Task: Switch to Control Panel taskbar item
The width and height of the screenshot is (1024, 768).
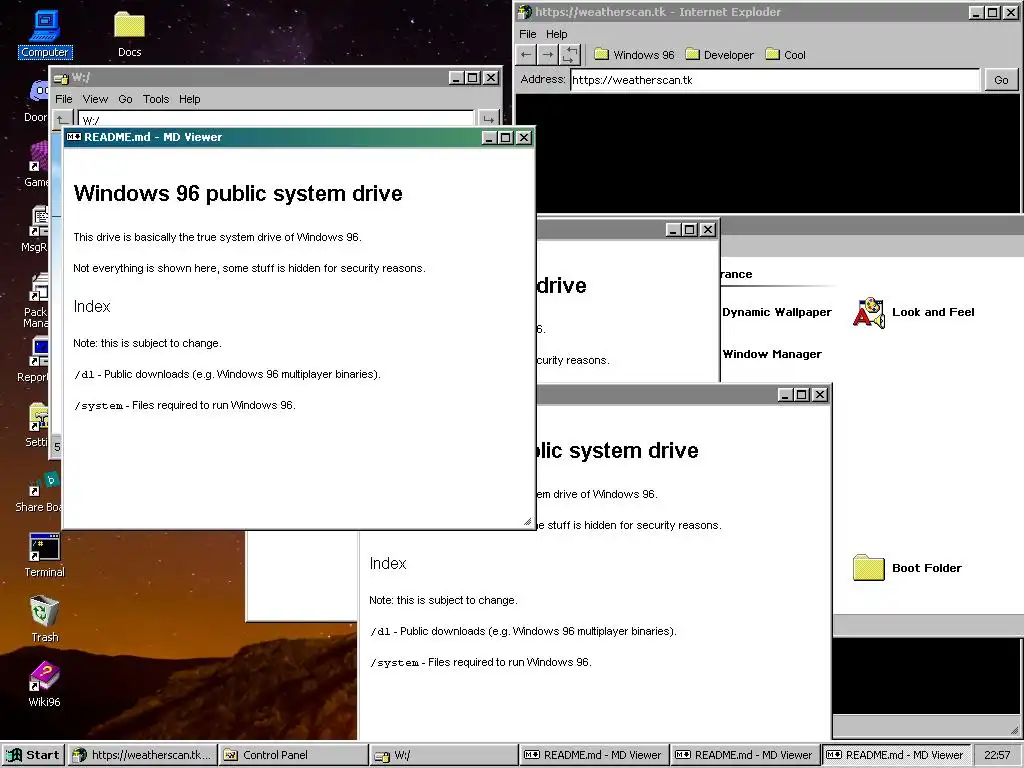Action: coord(293,755)
